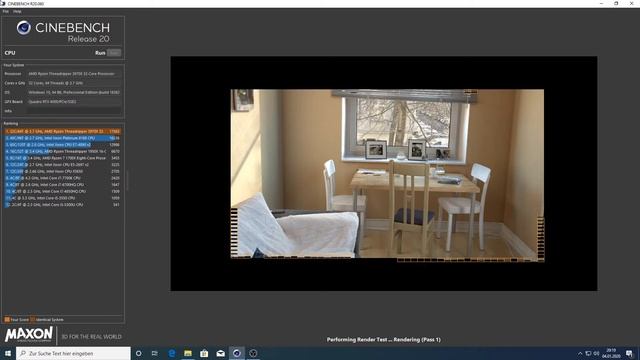This screenshot has height=360, width=640.
Task: Select the Core i7-6700HQ ranking row
Action: pyautogui.click(x=62, y=184)
